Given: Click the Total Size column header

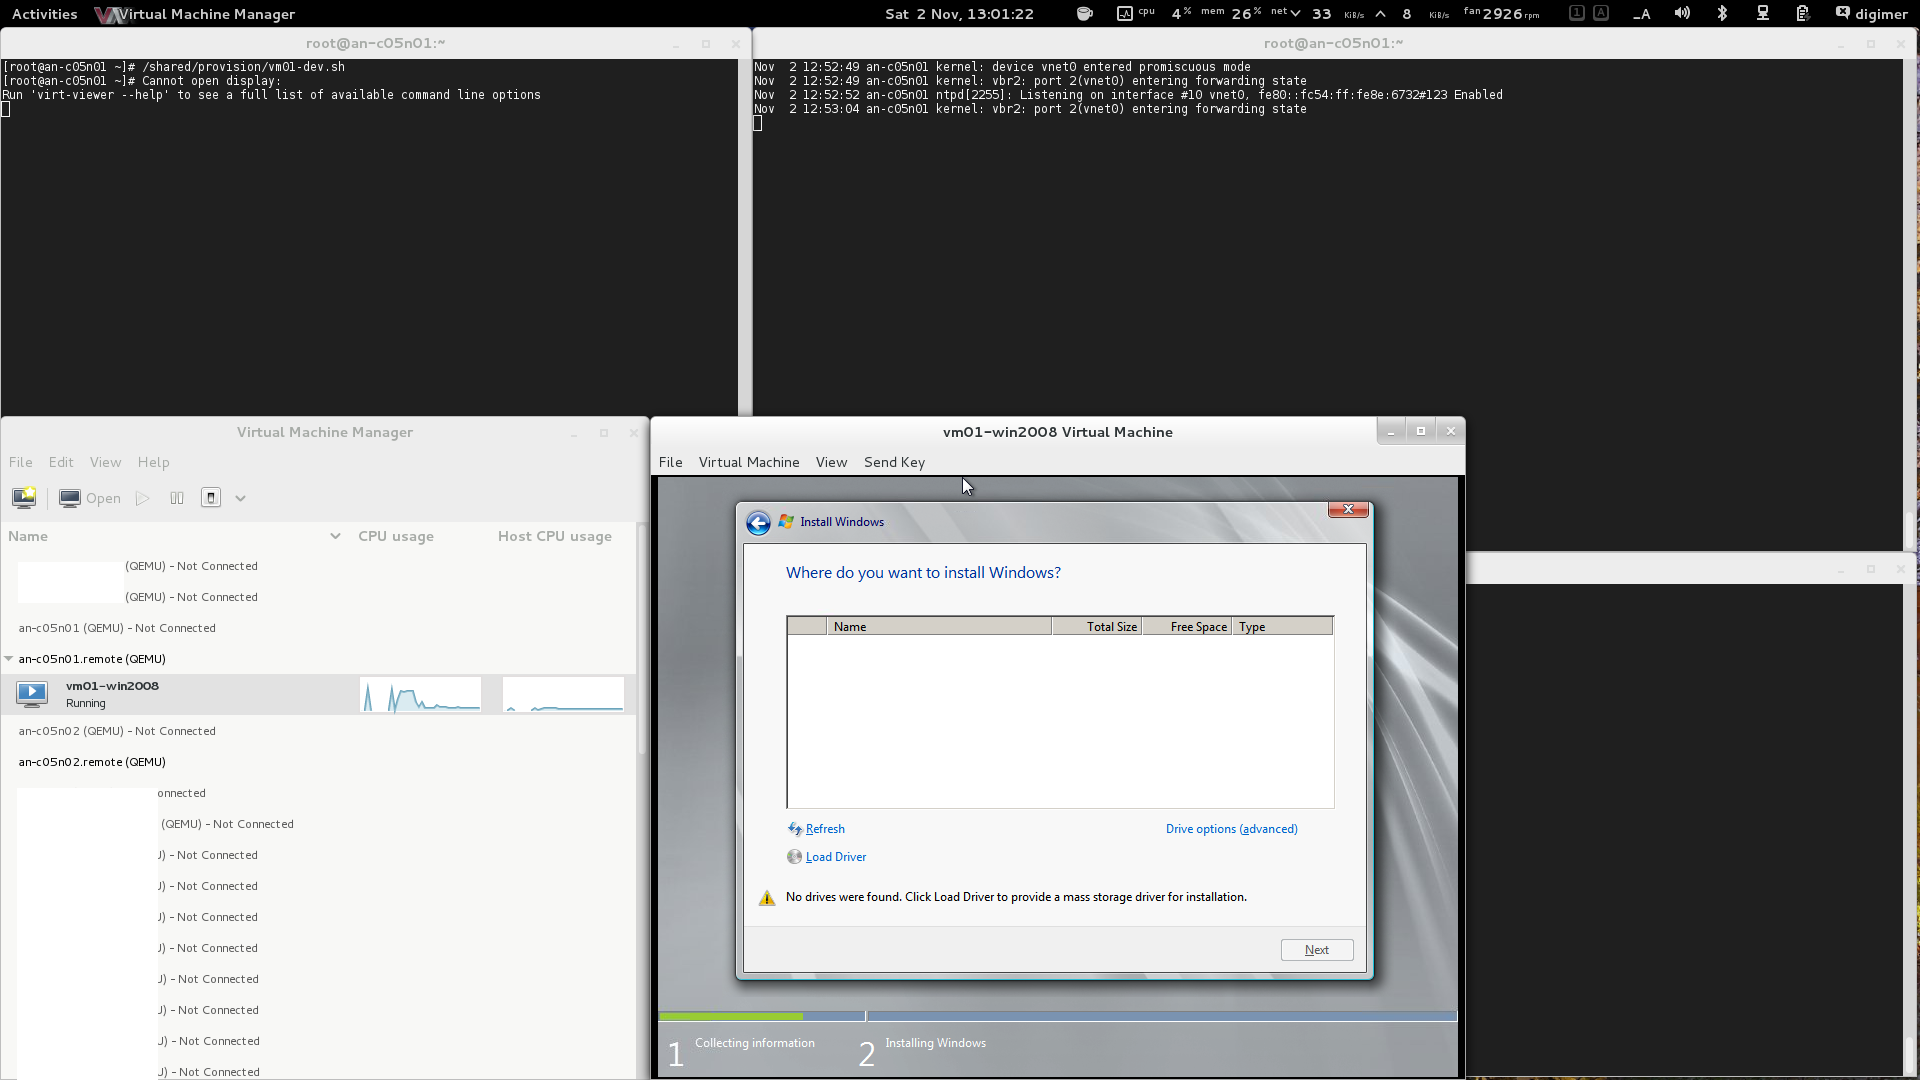Looking at the screenshot, I should click(x=1097, y=627).
